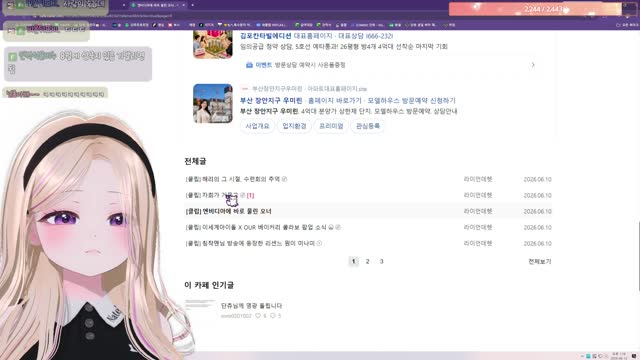Close the active browser tab
This screenshot has width=640, height=360.
pyautogui.click(x=183, y=5)
